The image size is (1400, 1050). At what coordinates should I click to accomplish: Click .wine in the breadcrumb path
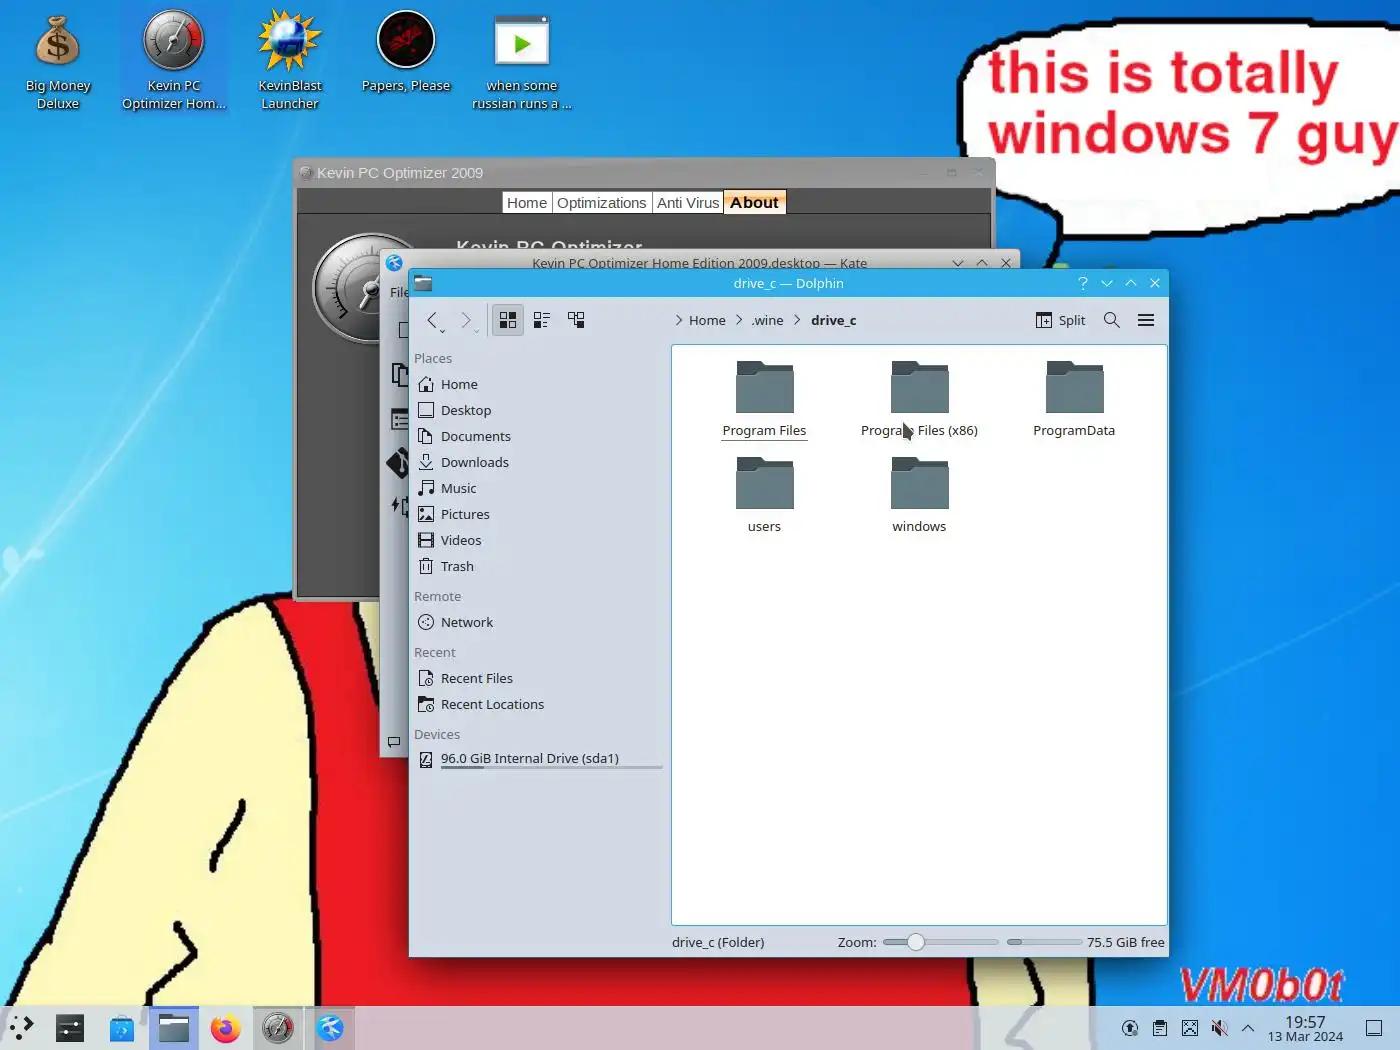pos(767,320)
